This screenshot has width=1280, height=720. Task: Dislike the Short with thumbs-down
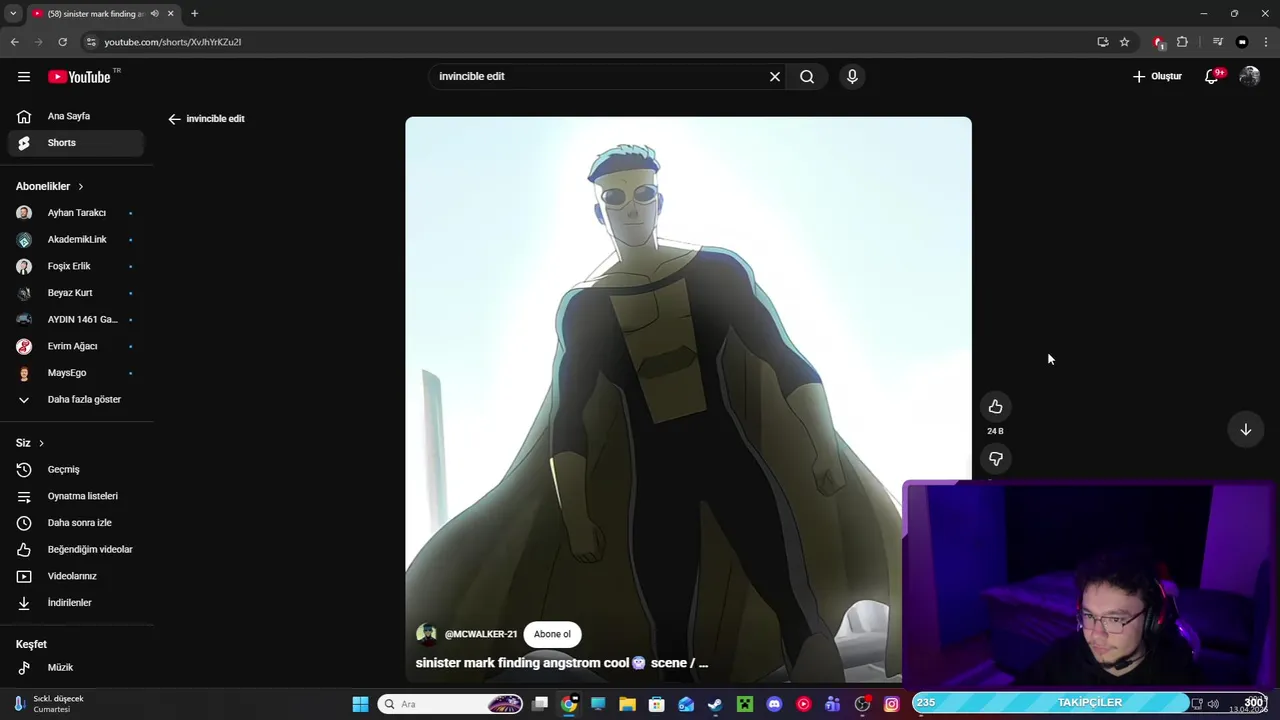click(x=995, y=459)
